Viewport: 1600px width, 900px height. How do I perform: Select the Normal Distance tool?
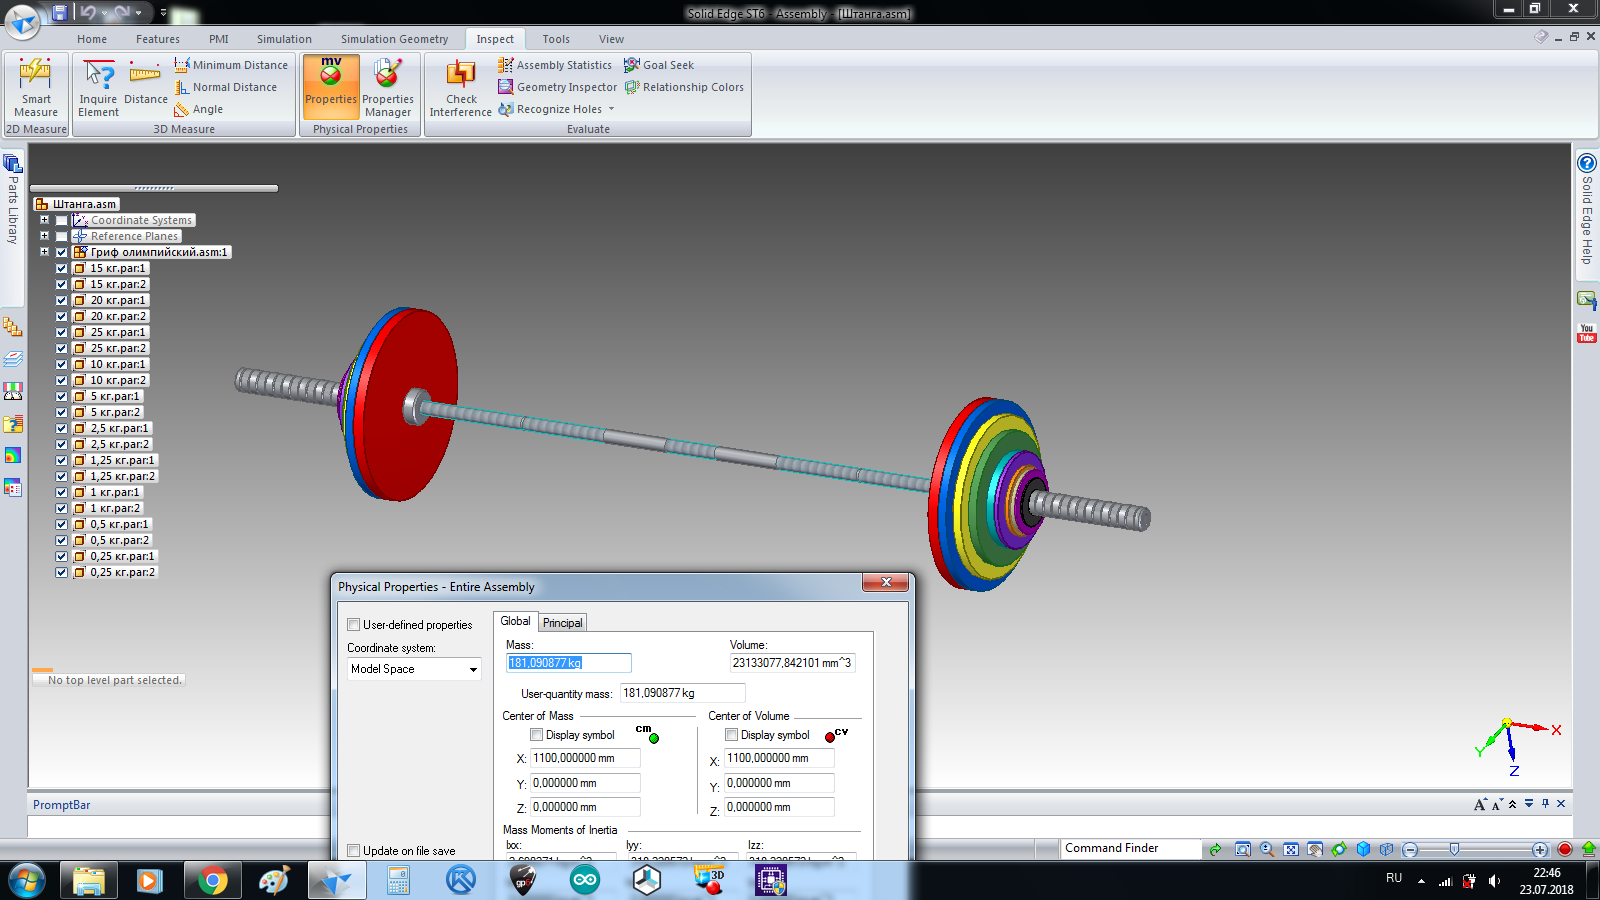pyautogui.click(x=225, y=87)
